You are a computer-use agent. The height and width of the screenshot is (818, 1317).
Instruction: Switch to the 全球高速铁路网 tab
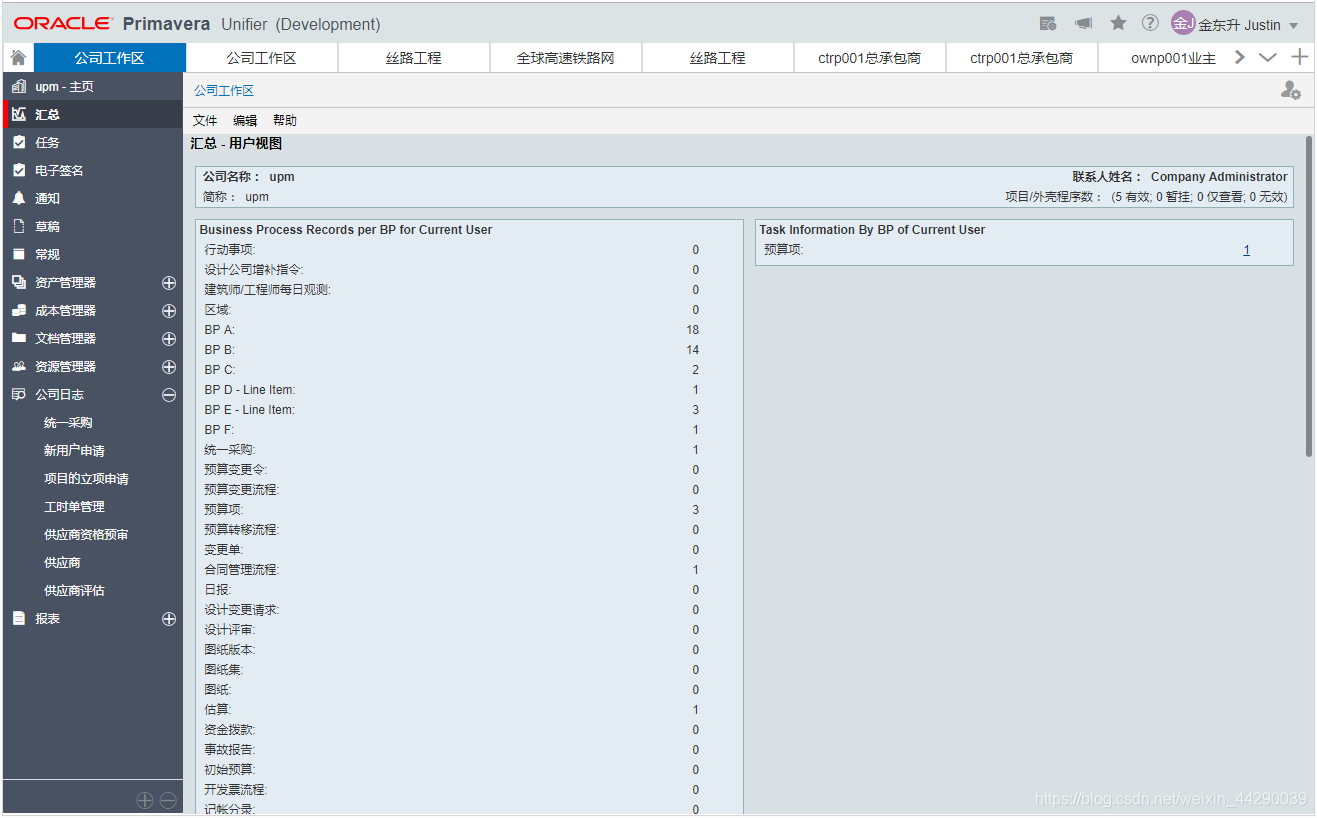pyautogui.click(x=566, y=58)
